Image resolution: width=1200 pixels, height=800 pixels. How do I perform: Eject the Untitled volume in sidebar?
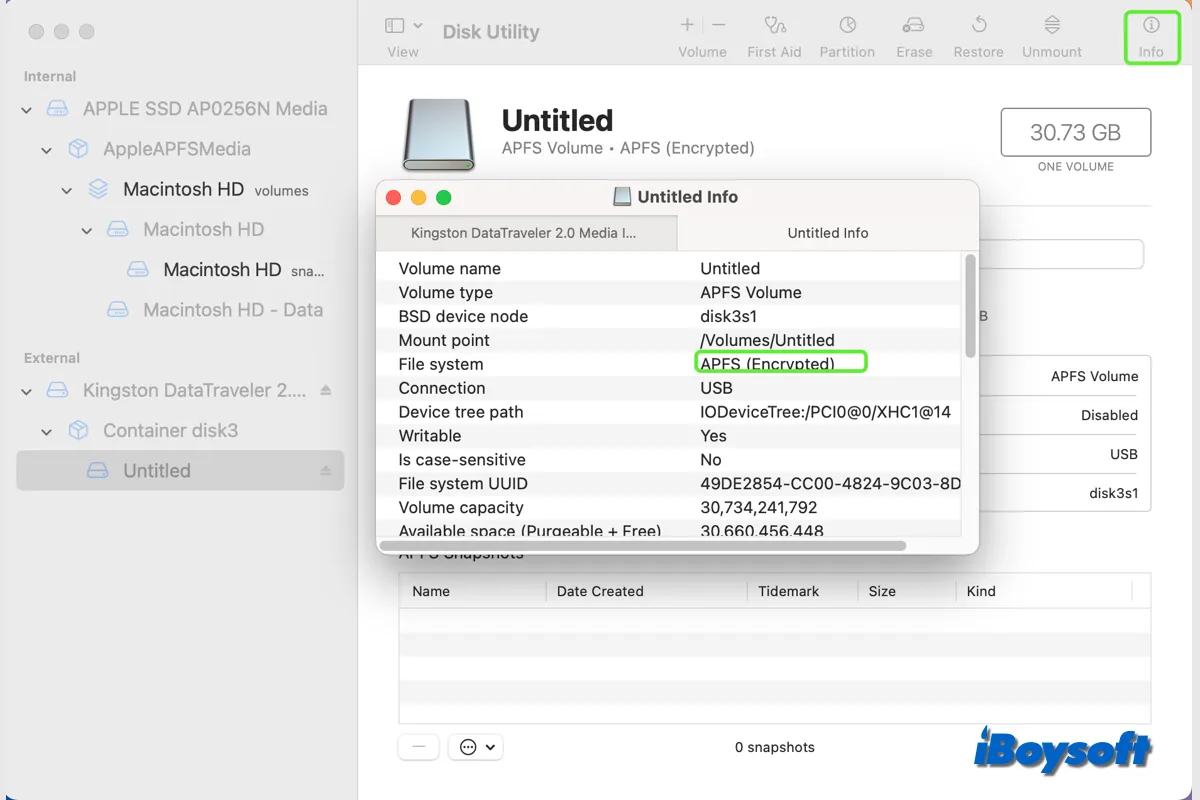tap(326, 470)
